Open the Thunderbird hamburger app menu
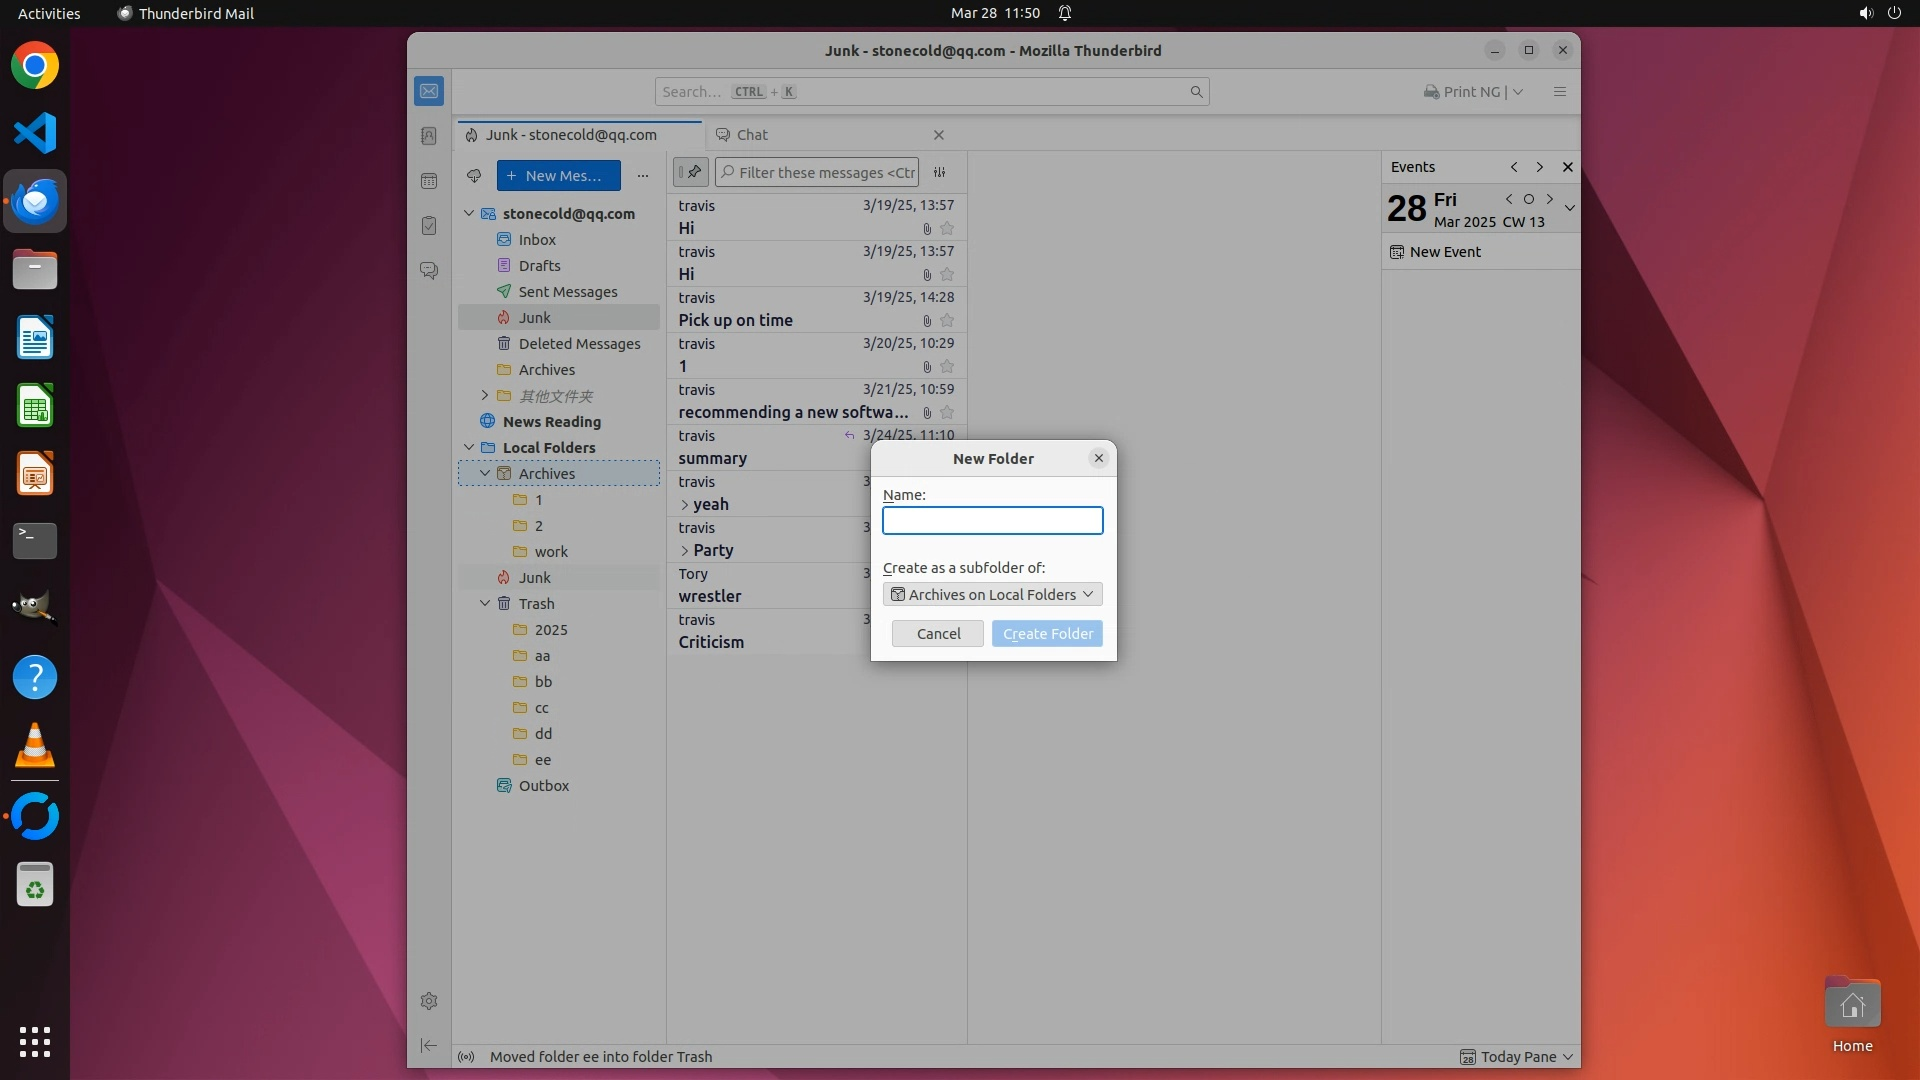 1559,92
